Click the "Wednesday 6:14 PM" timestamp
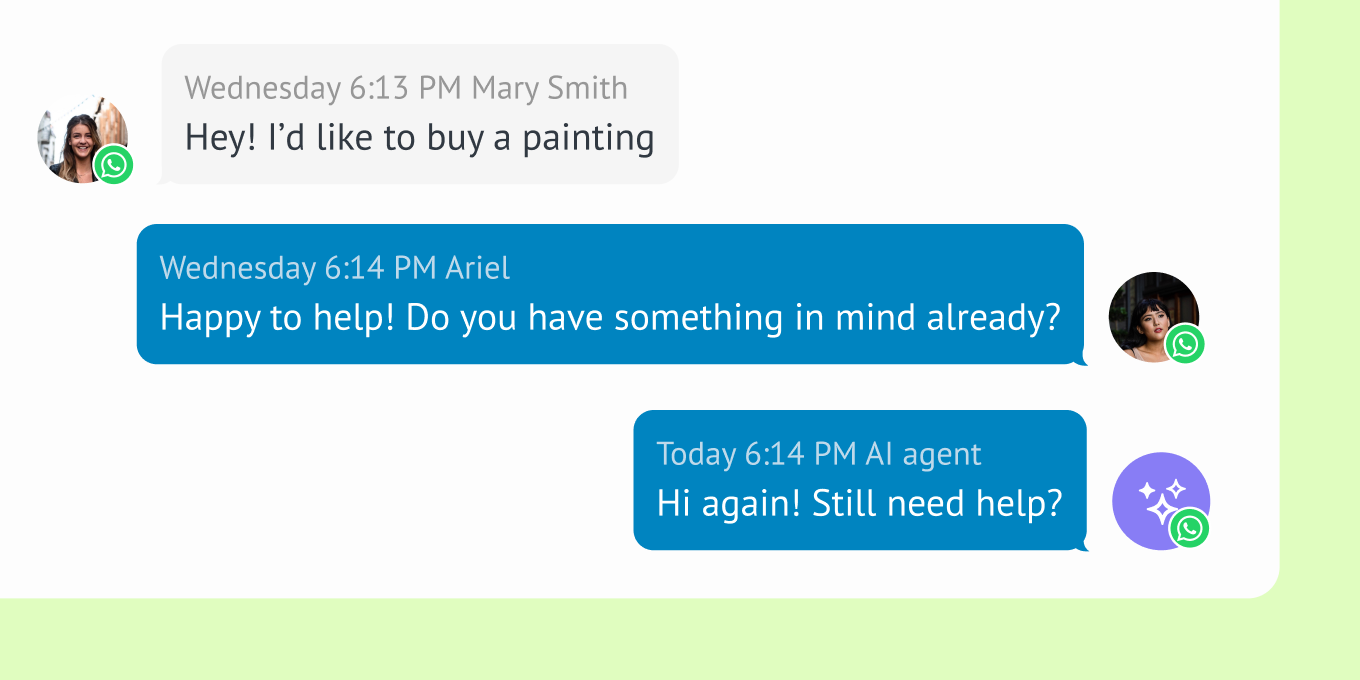The width and height of the screenshot is (1360, 680). click(298, 268)
